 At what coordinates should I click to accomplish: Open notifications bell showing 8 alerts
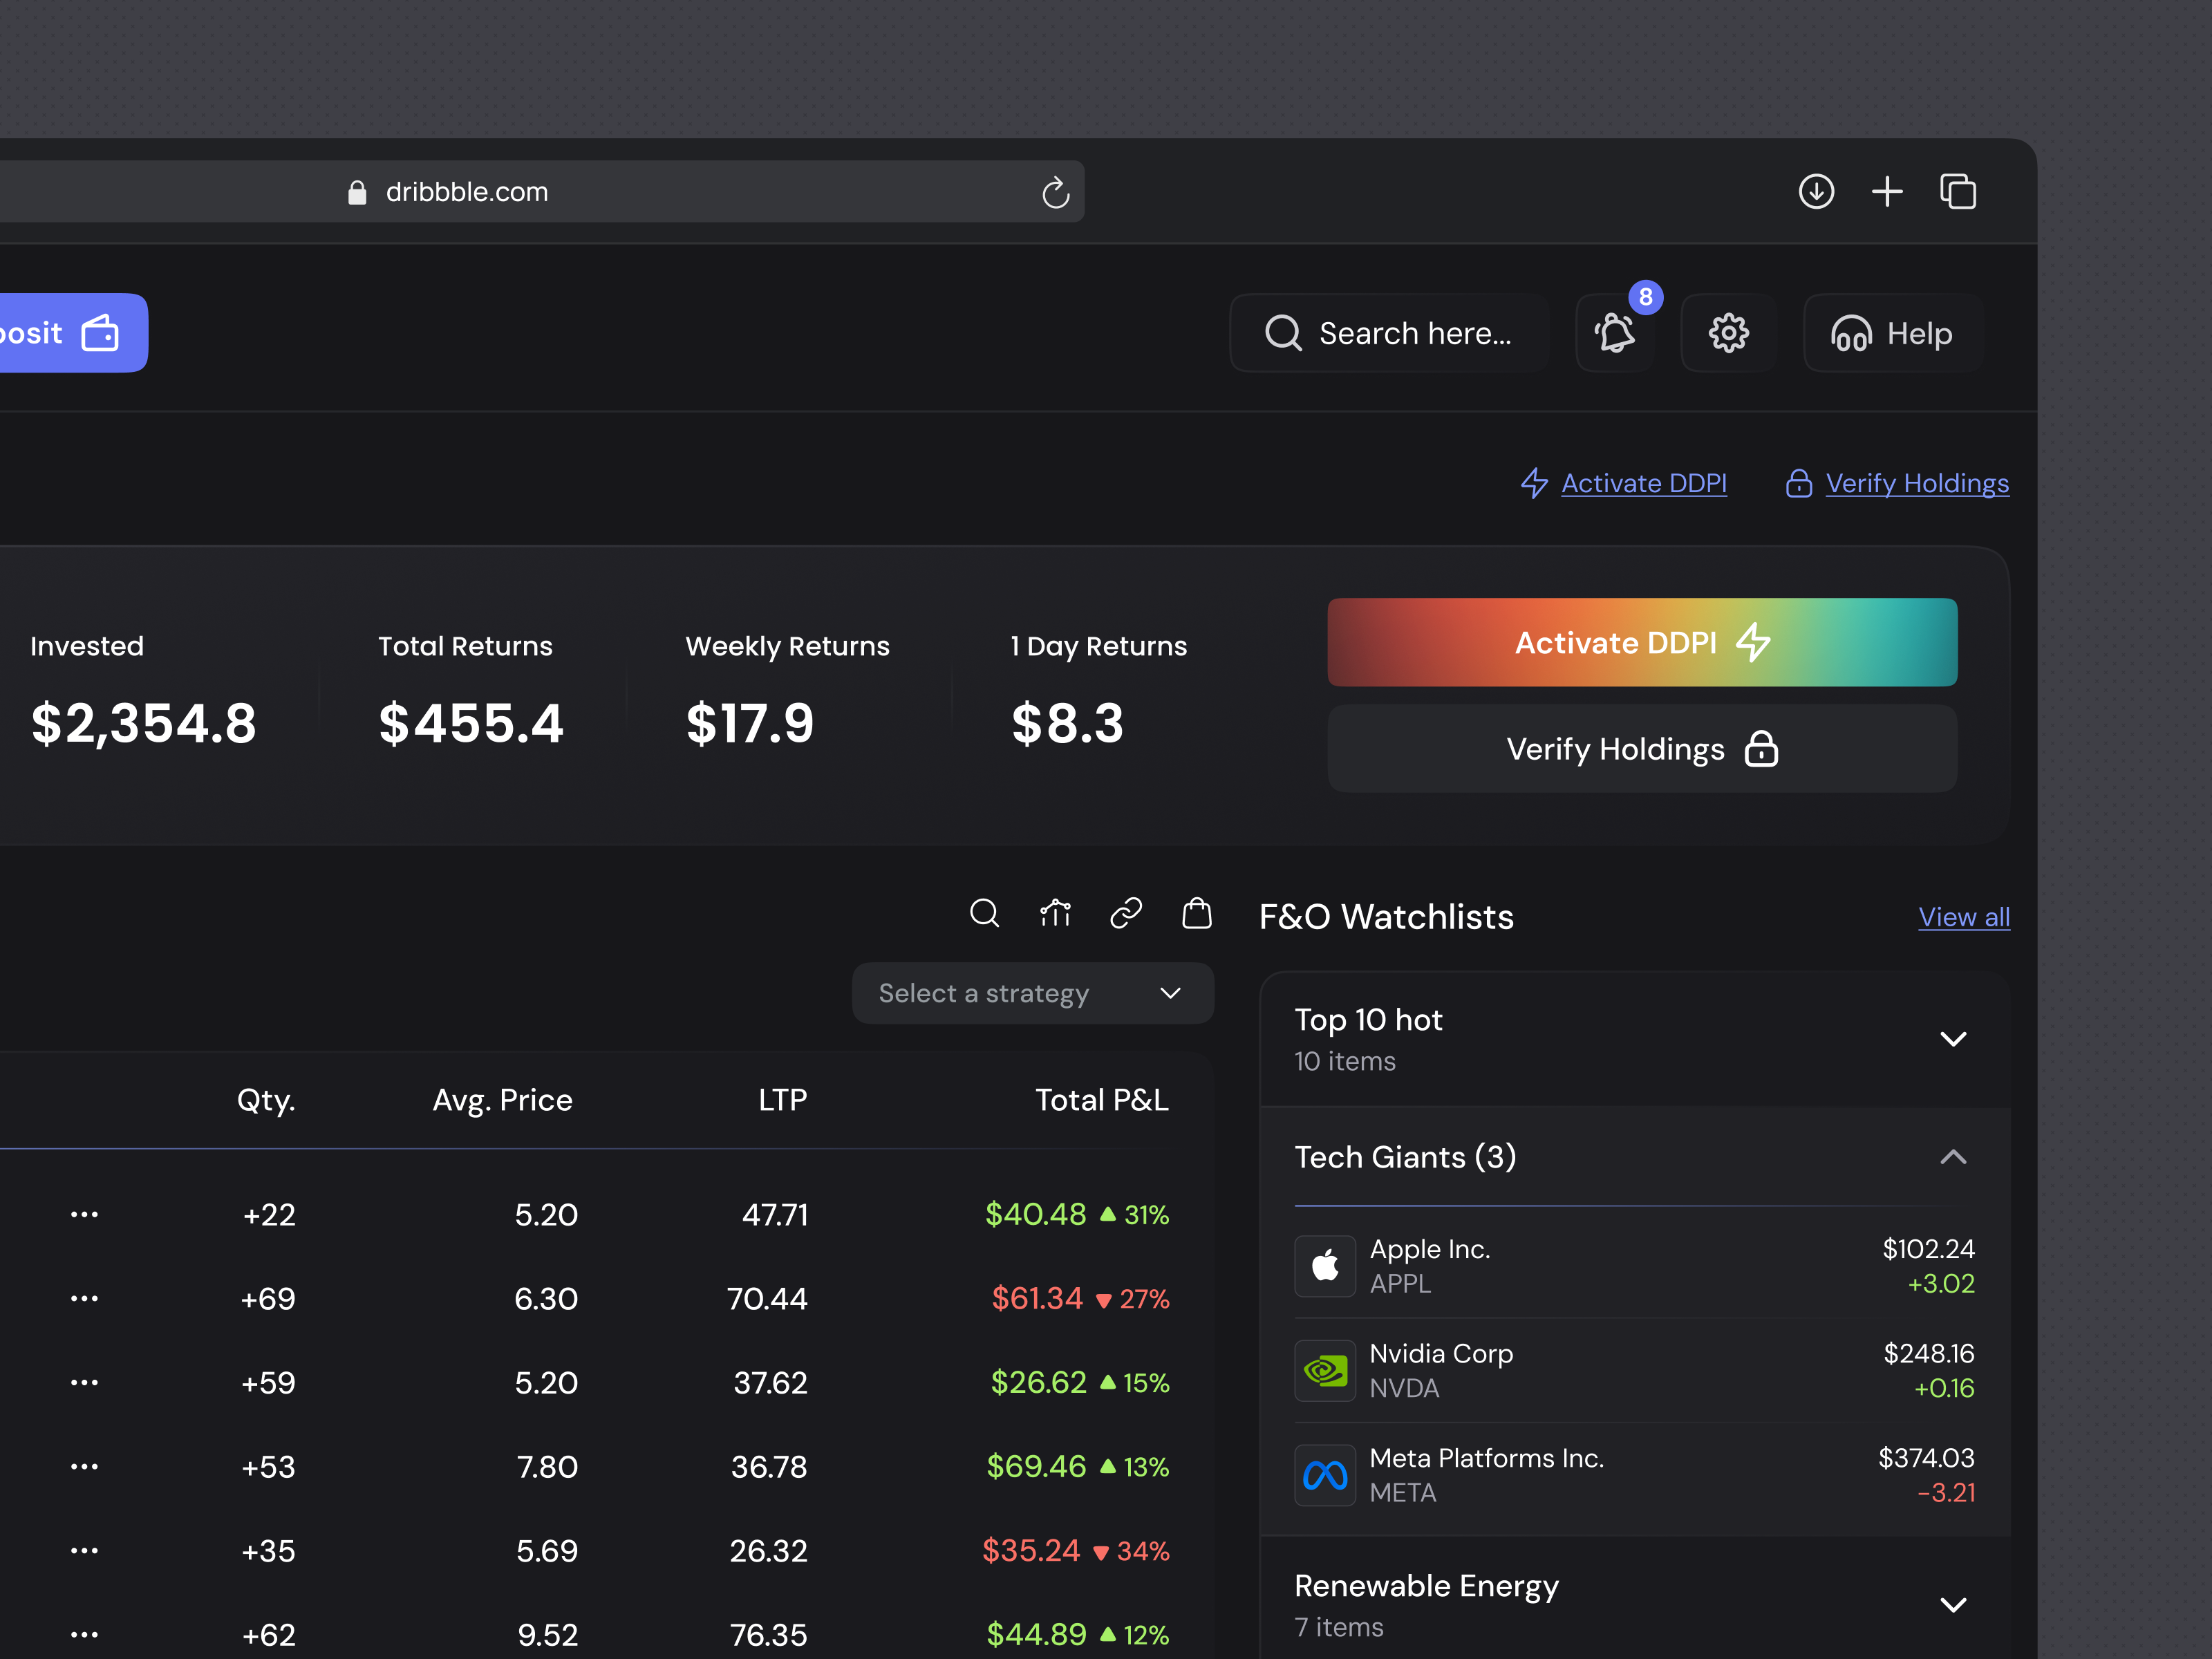[1614, 333]
